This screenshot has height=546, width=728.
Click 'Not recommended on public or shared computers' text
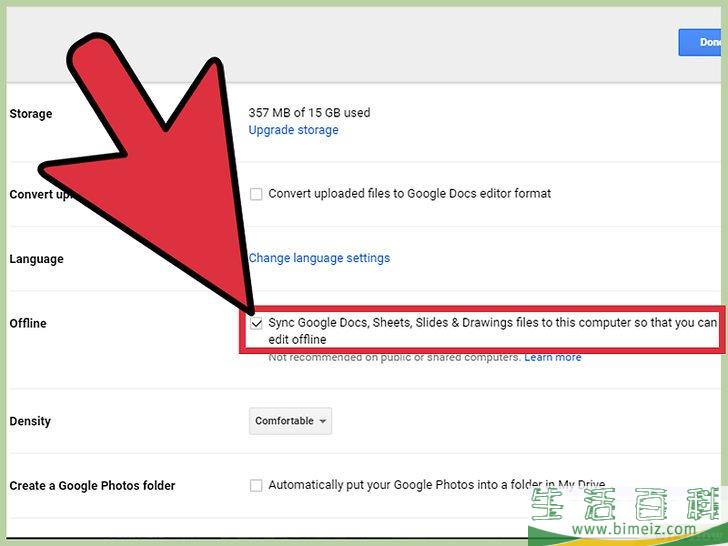coord(395,358)
